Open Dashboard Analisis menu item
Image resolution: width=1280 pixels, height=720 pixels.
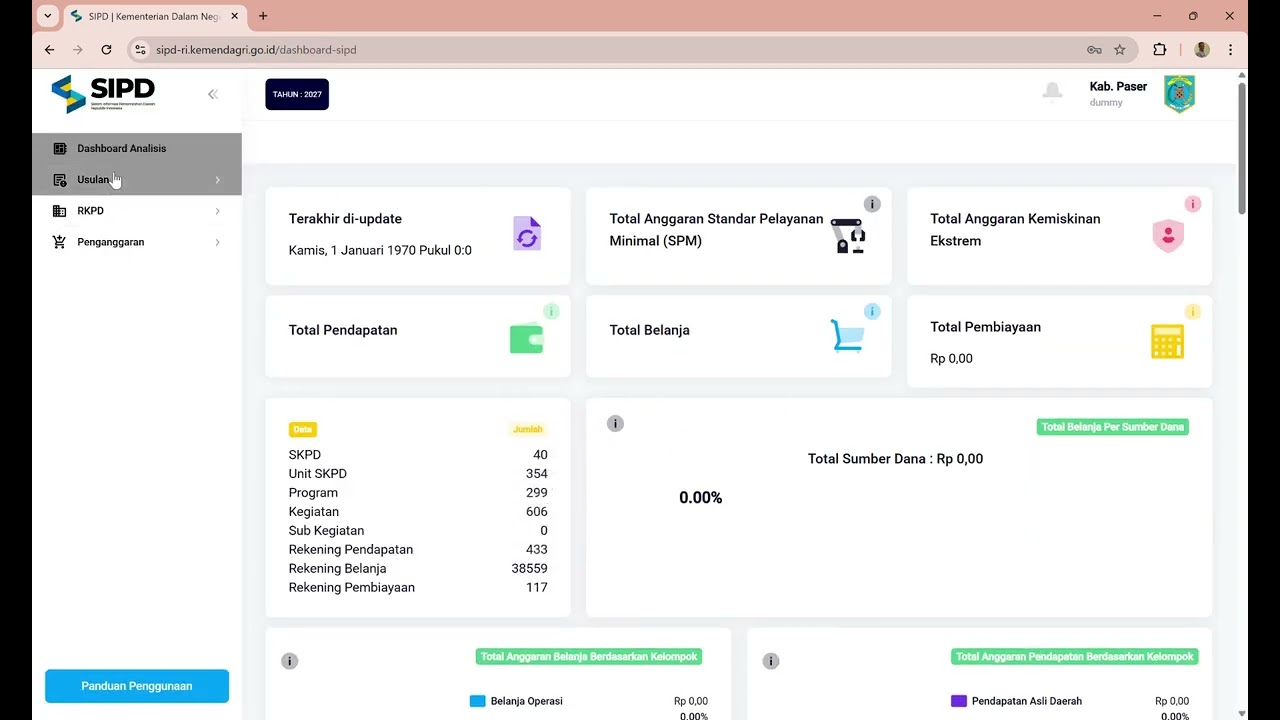coord(137,148)
